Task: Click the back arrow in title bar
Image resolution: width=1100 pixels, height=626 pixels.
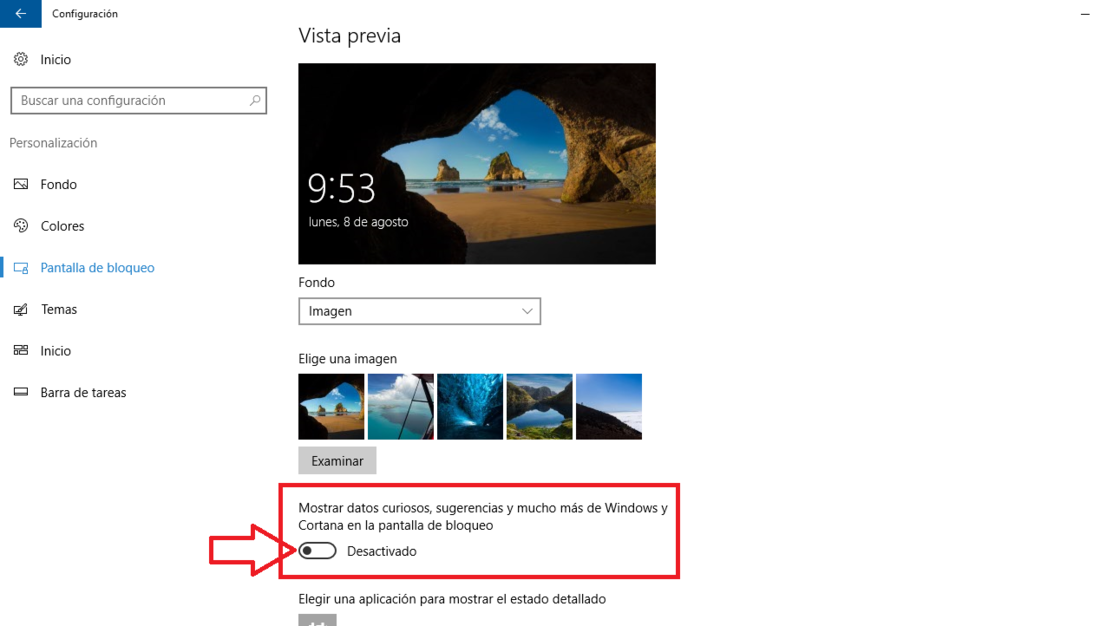Action: (x=20, y=13)
